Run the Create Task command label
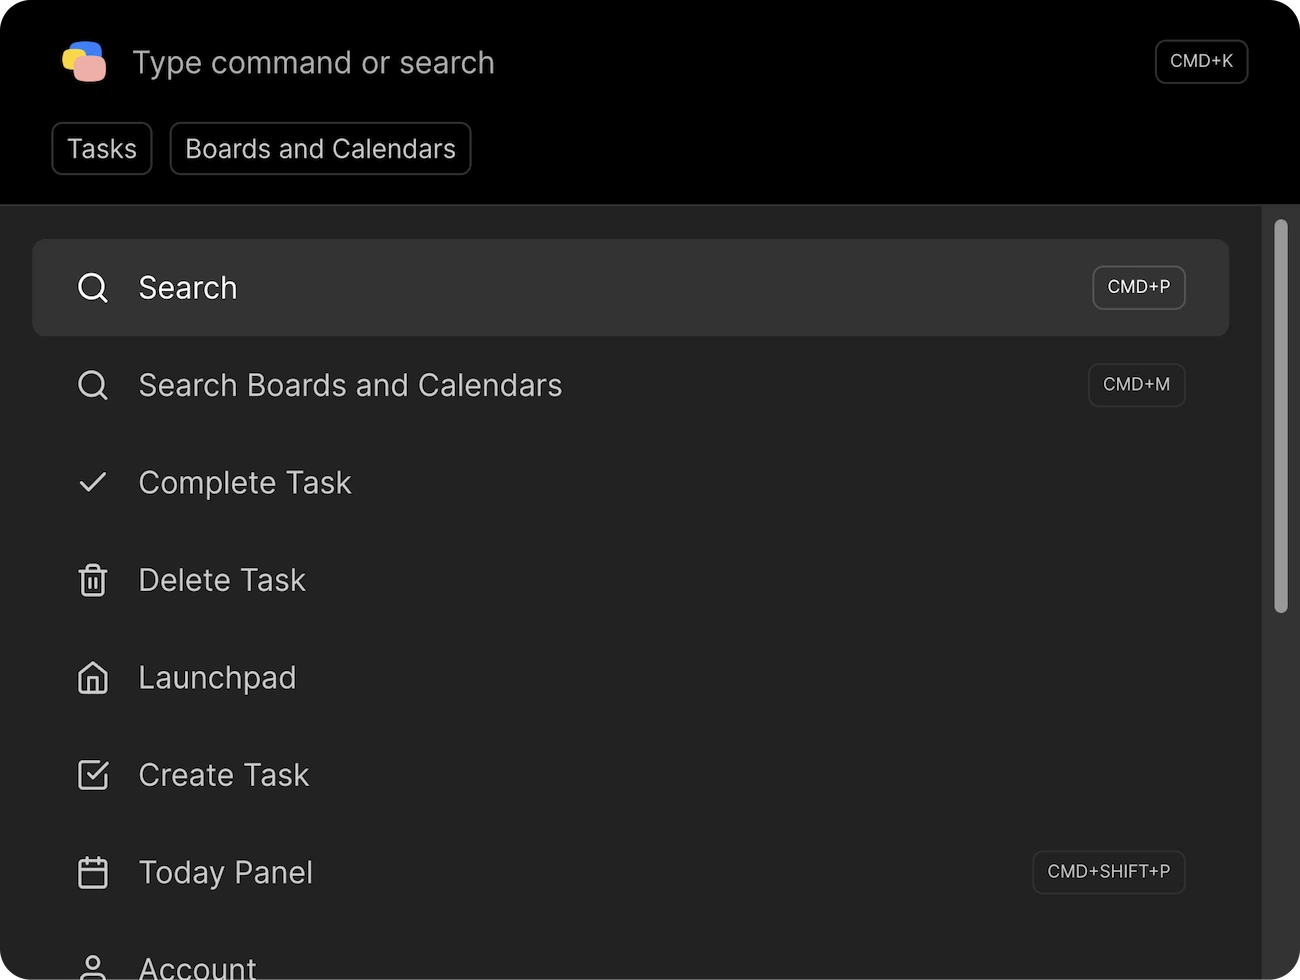The width and height of the screenshot is (1300, 980). pos(224,775)
